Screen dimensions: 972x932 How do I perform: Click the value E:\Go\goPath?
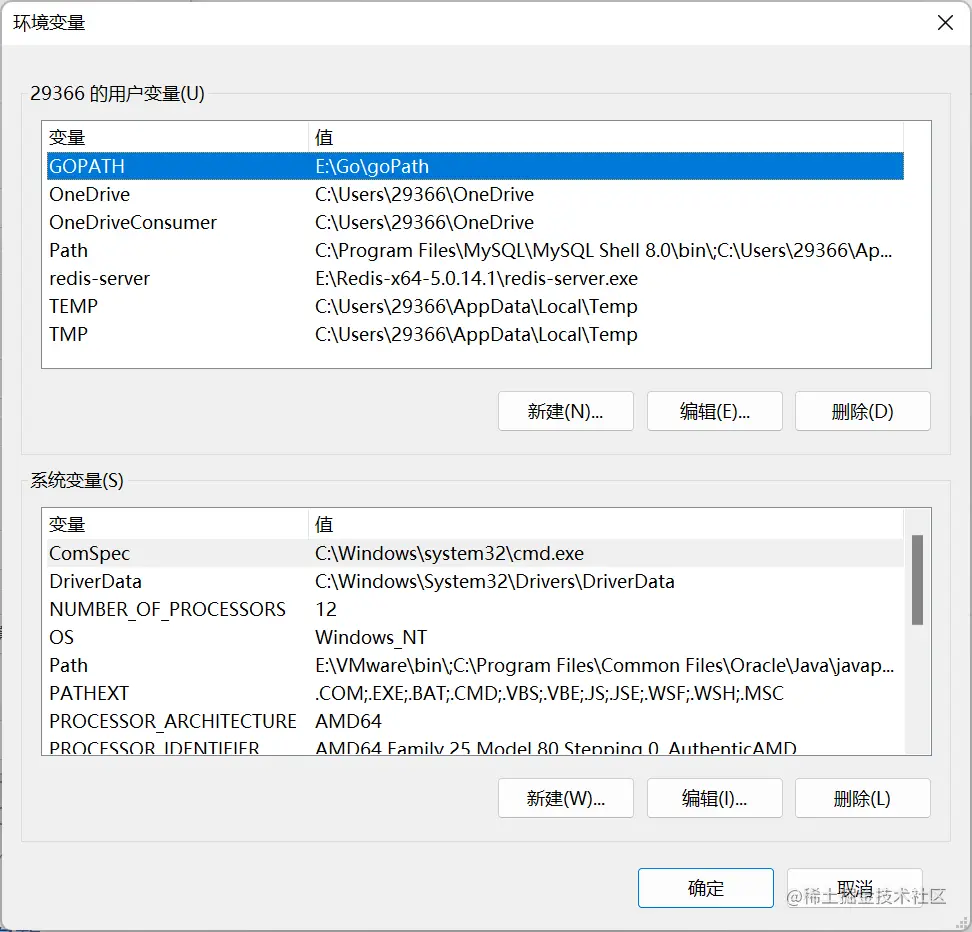click(372, 166)
